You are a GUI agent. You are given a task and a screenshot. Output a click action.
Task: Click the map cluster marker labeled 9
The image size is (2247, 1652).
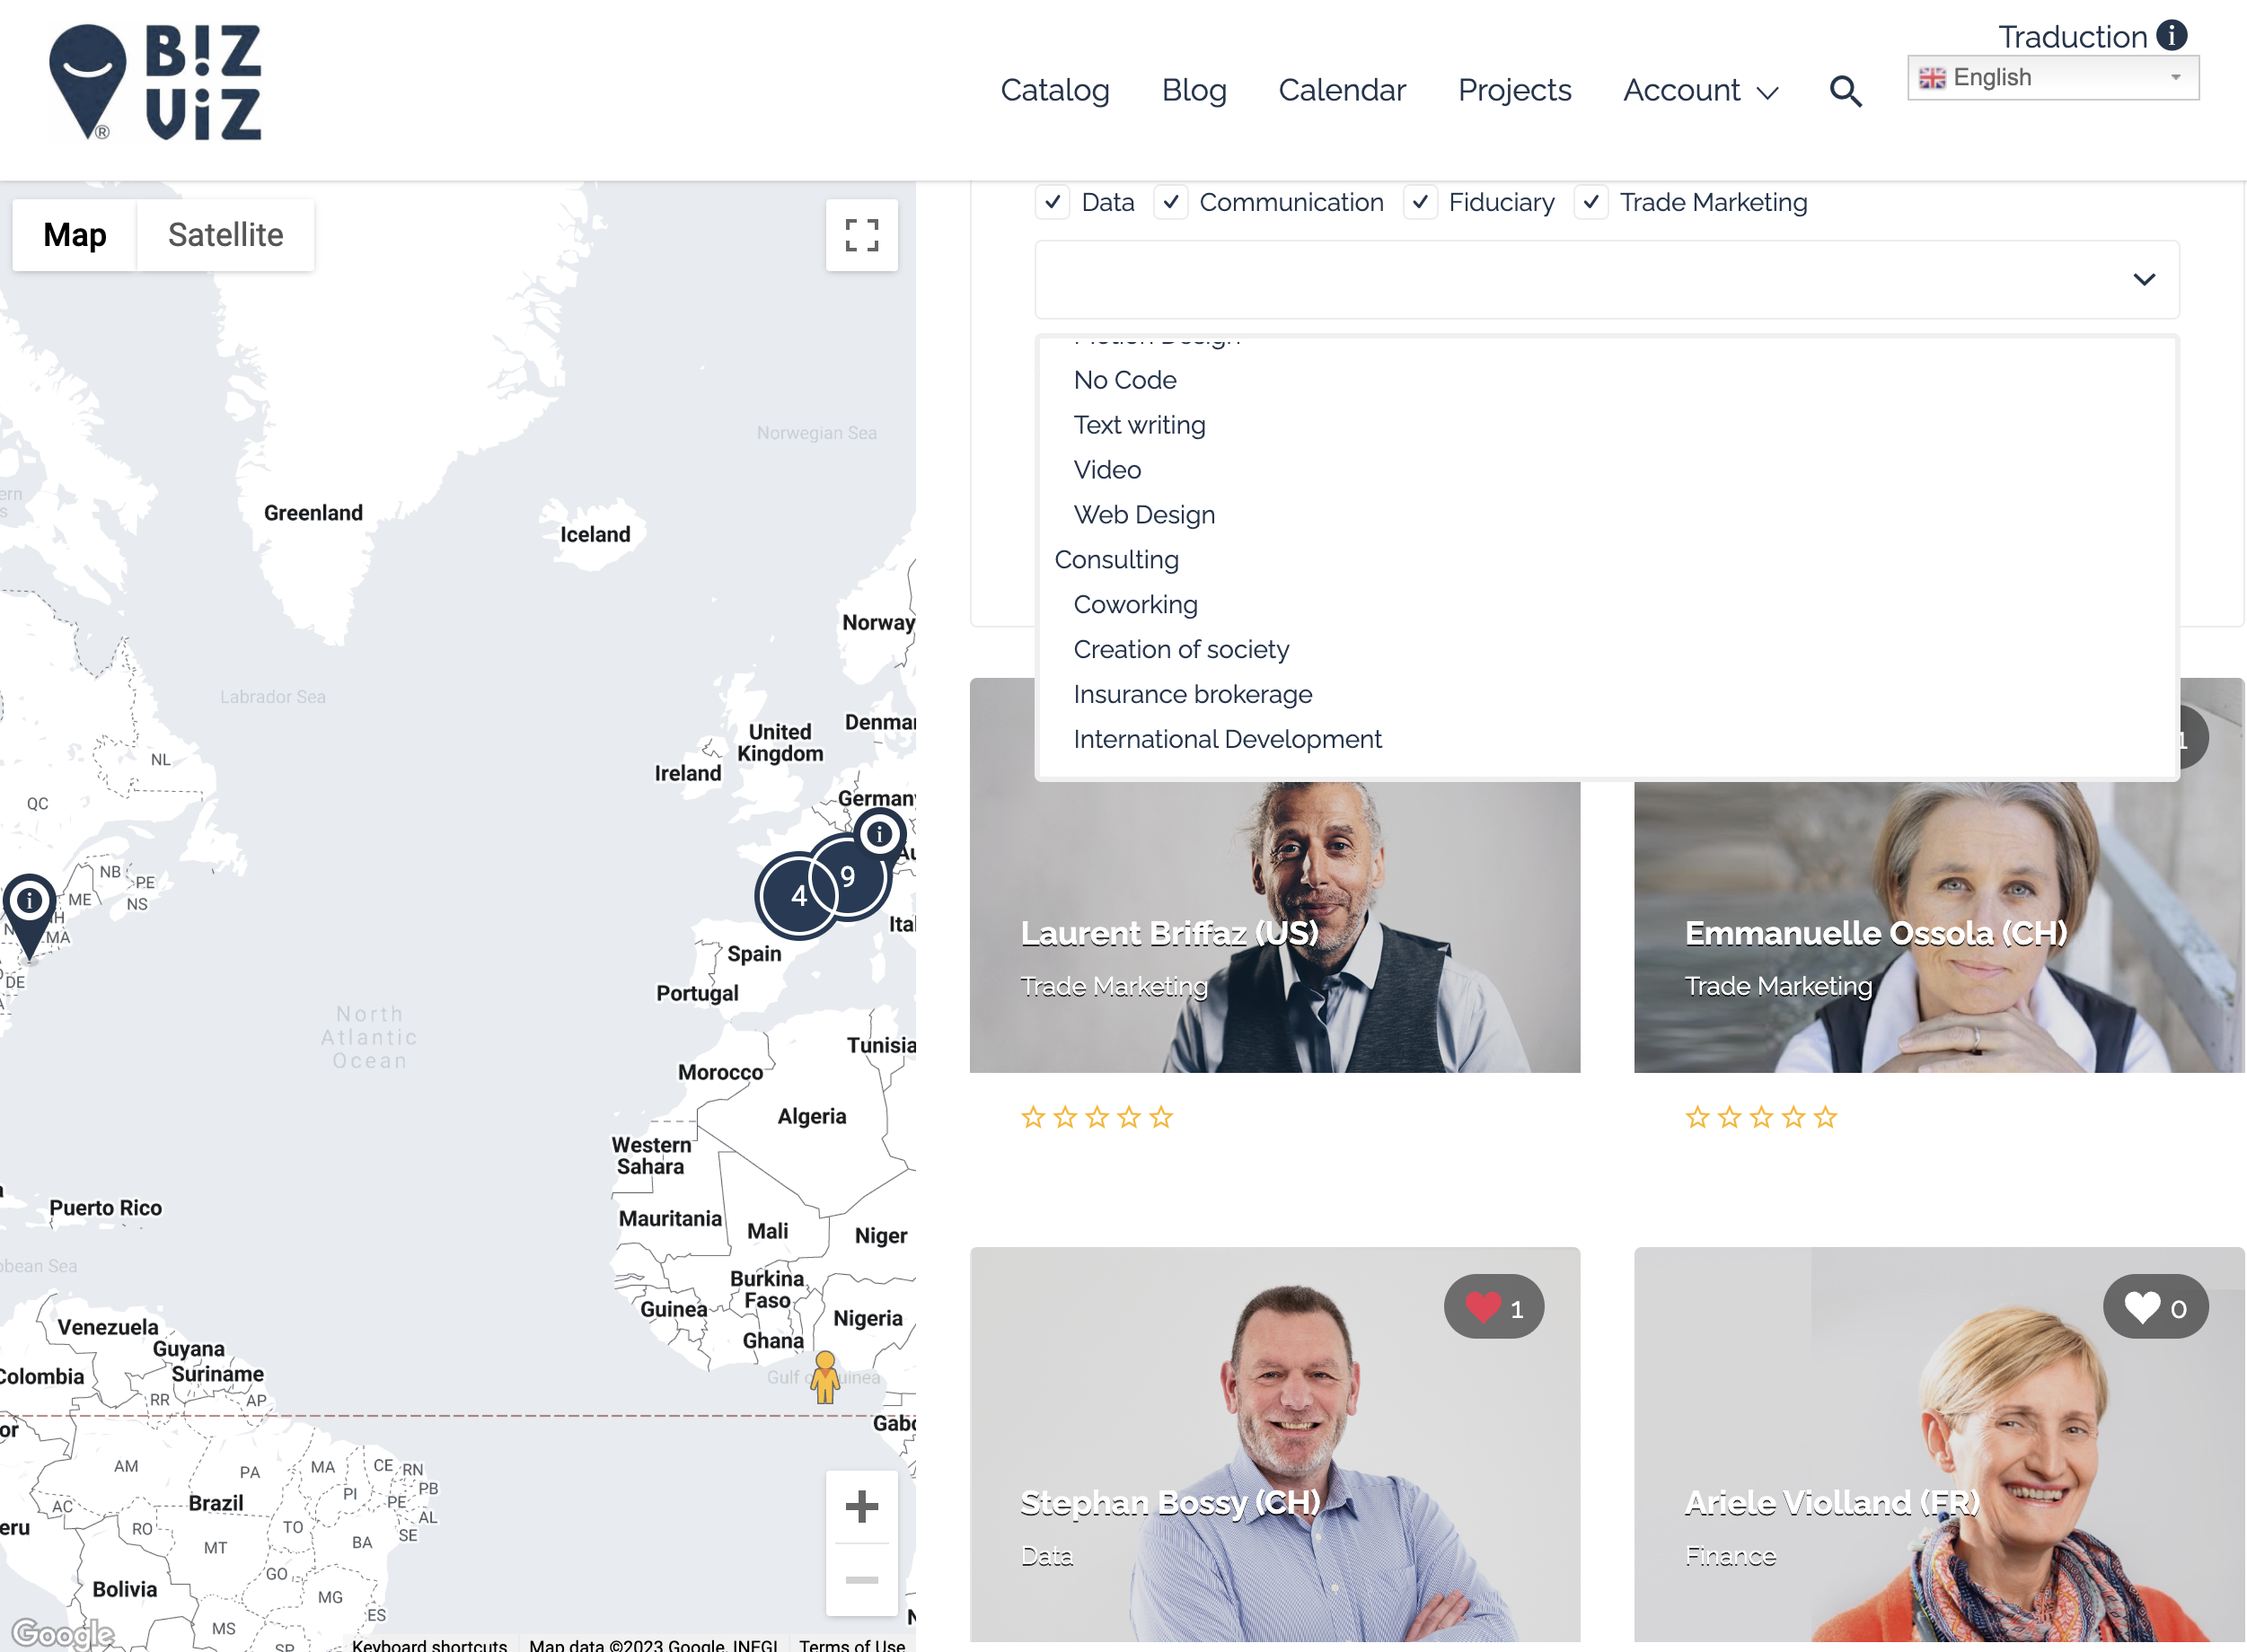point(850,877)
